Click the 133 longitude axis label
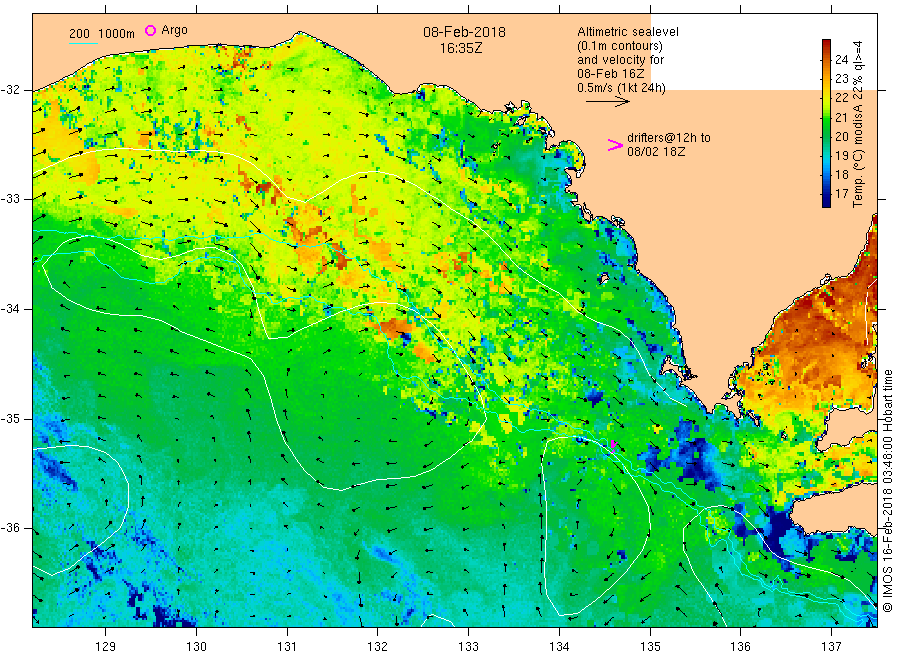This screenshot has width=900, height=660. coord(468,647)
